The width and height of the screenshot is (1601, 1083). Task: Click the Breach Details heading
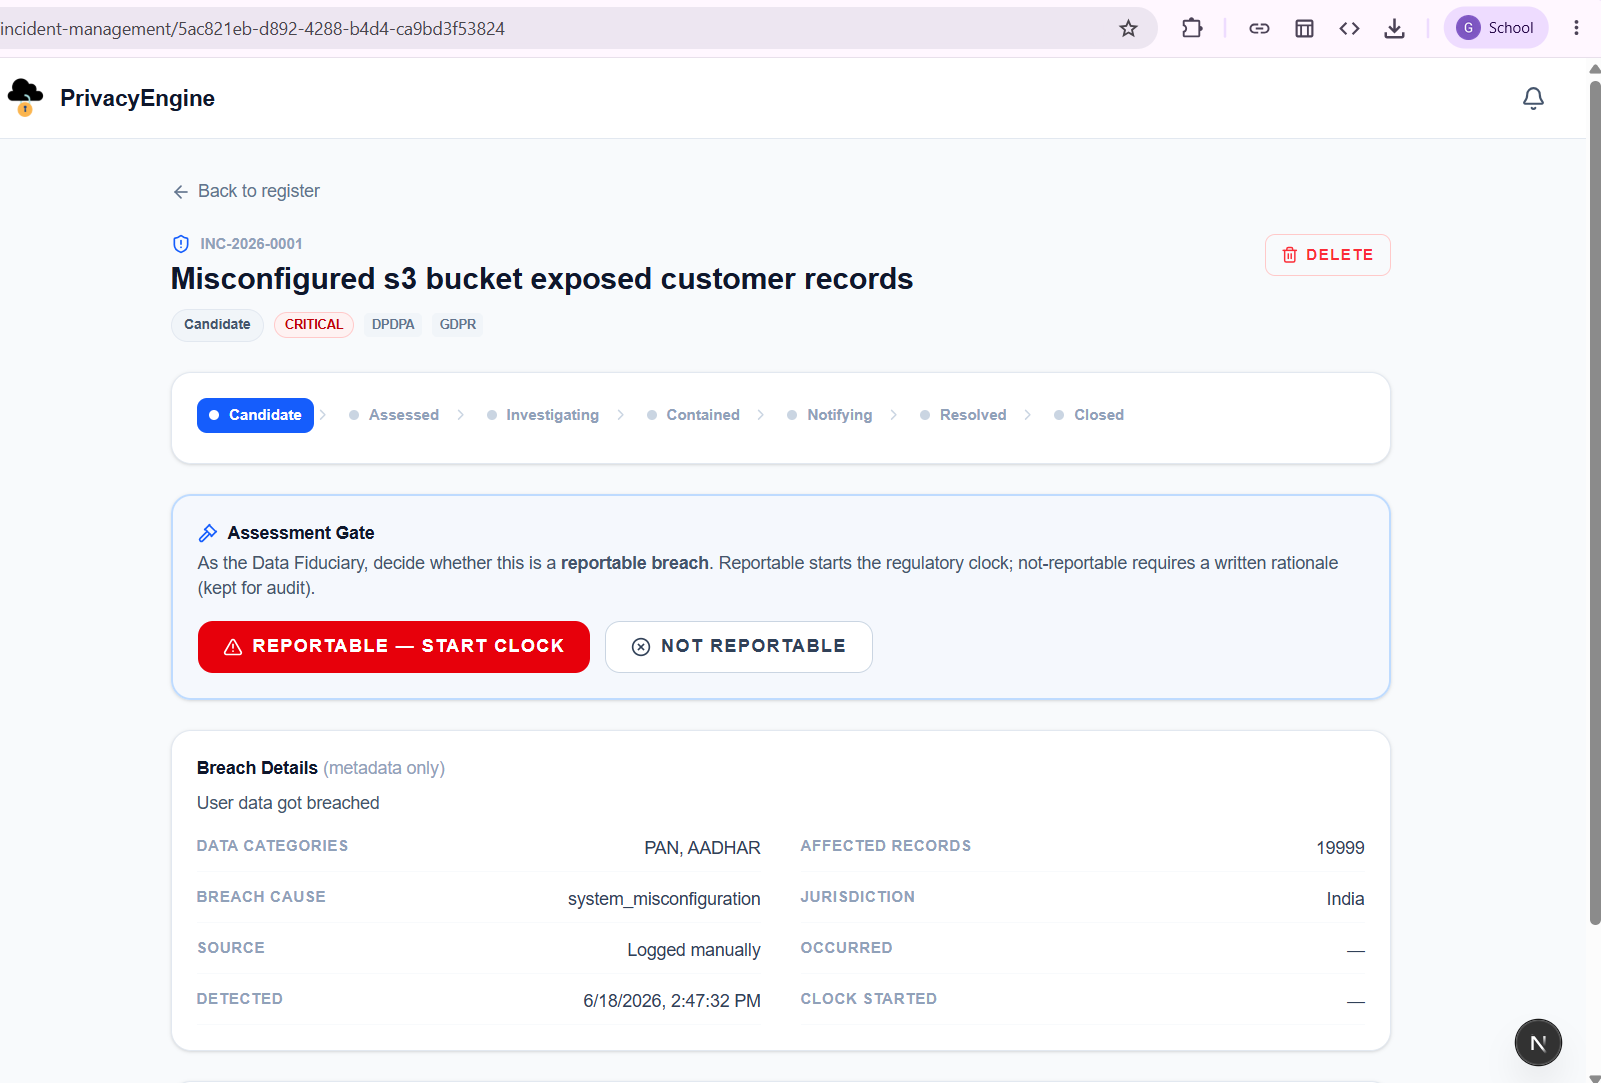[257, 768]
